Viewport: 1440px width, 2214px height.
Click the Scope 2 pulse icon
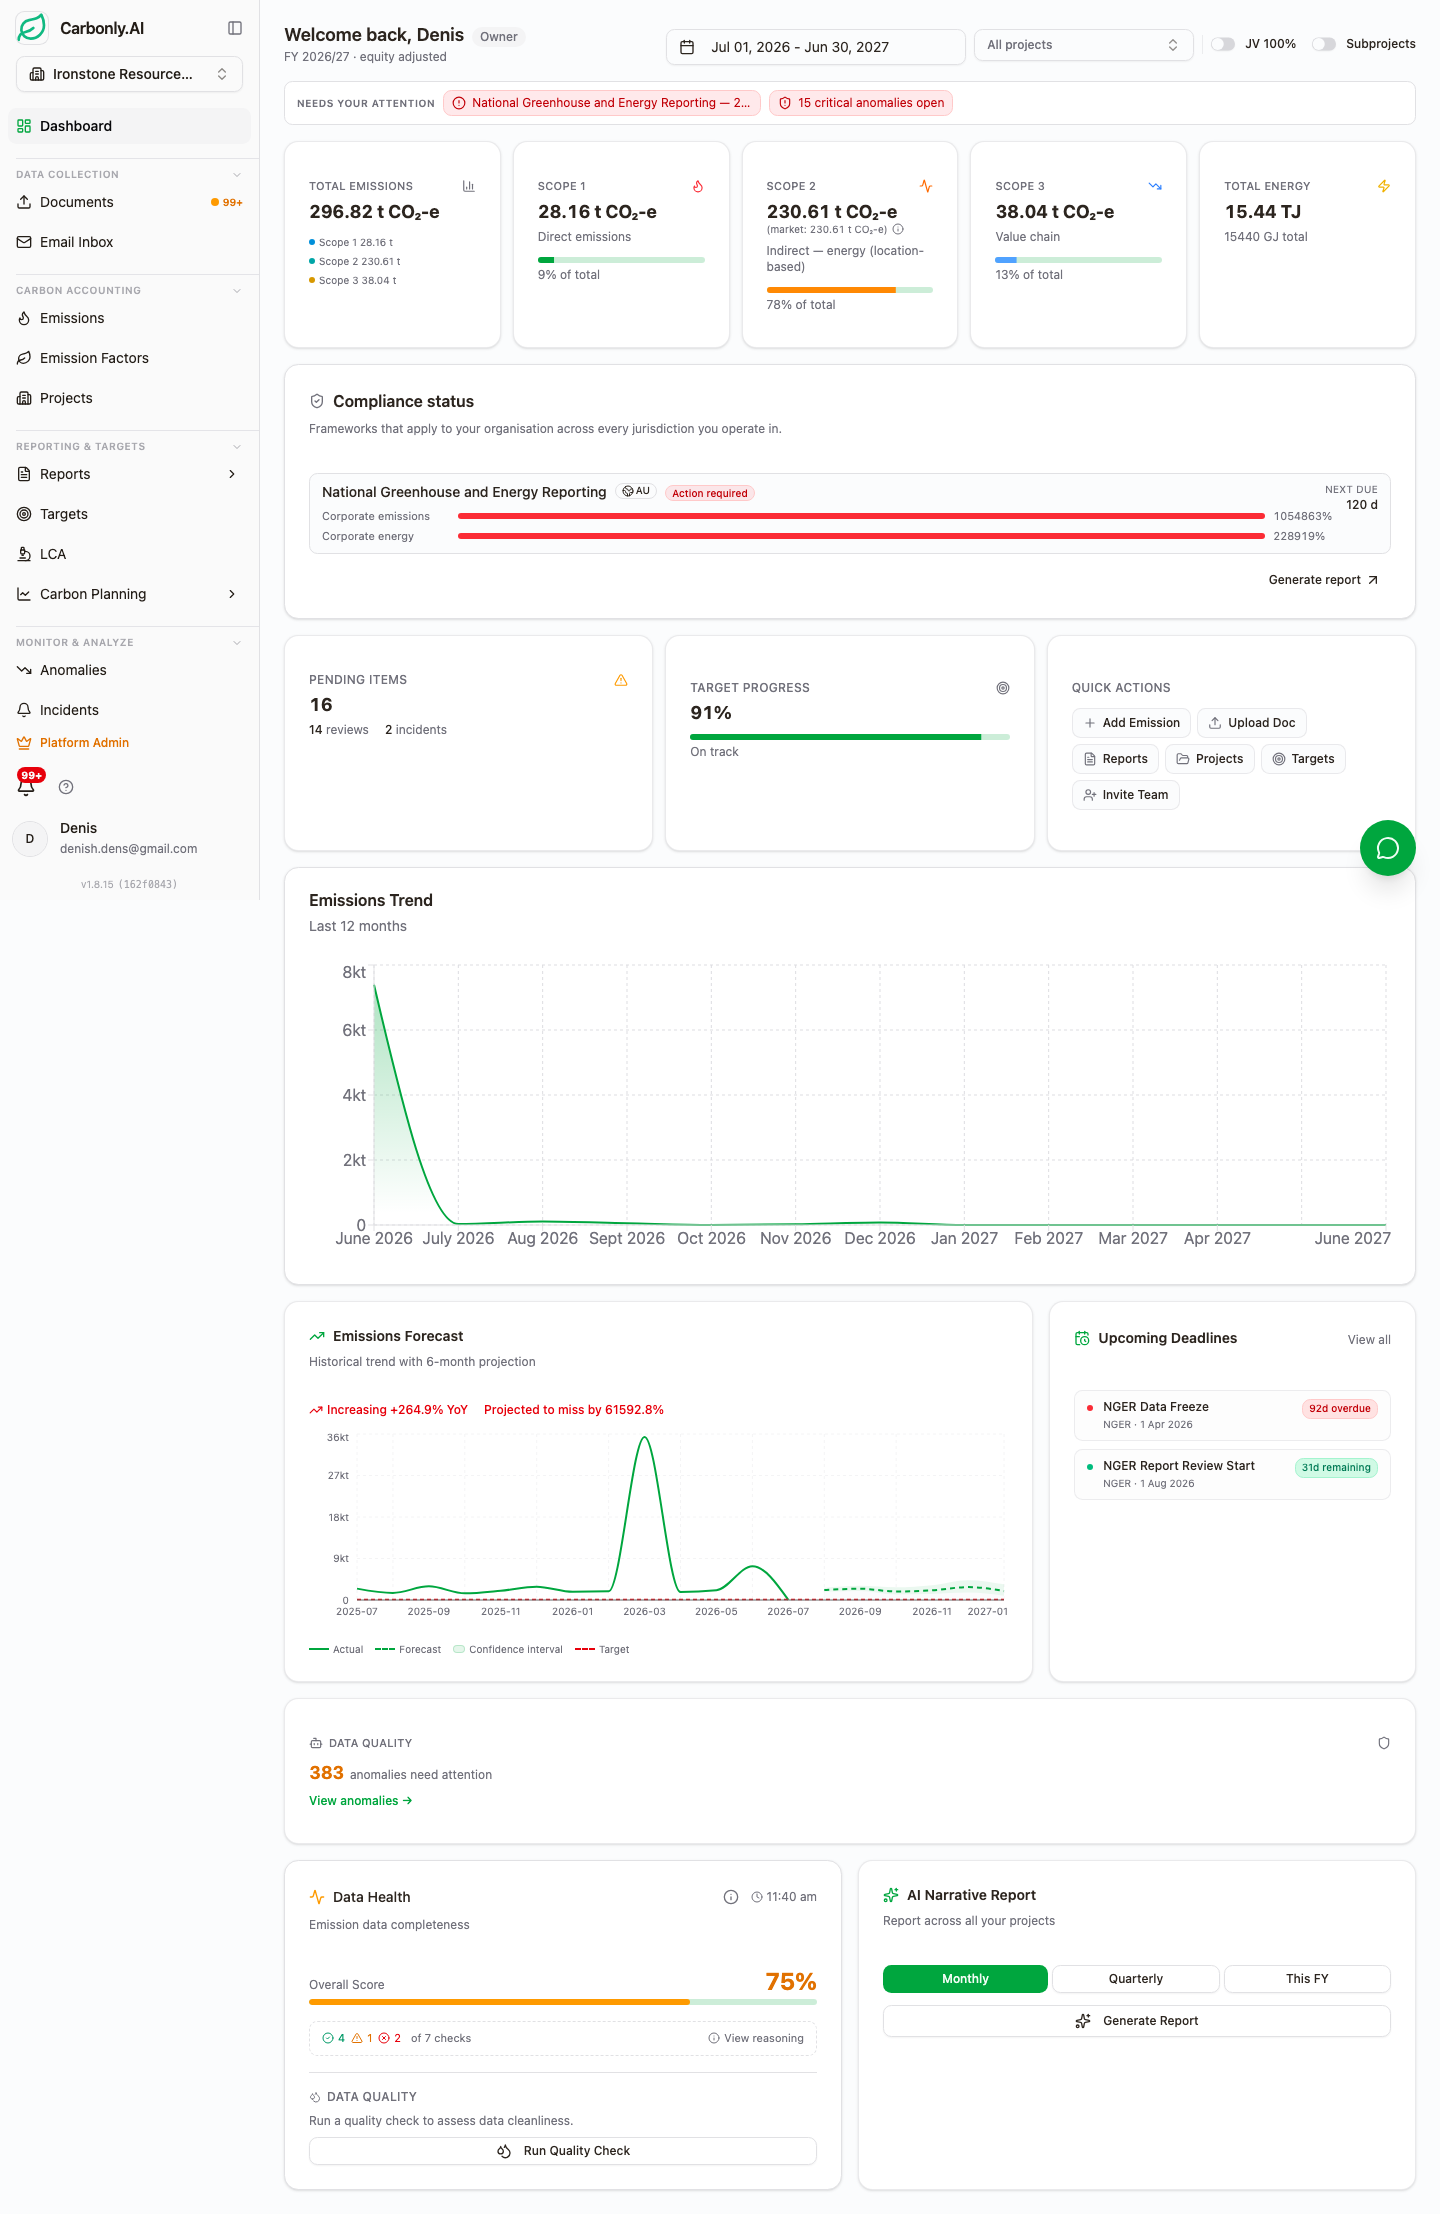[926, 186]
